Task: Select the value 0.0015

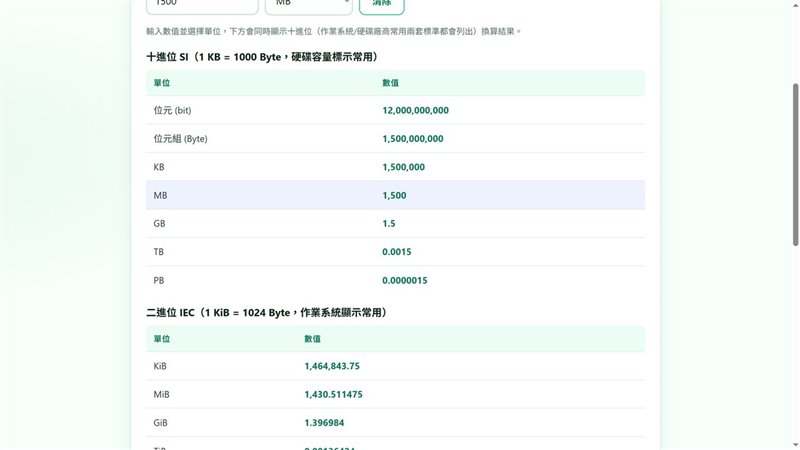Action: (396, 252)
